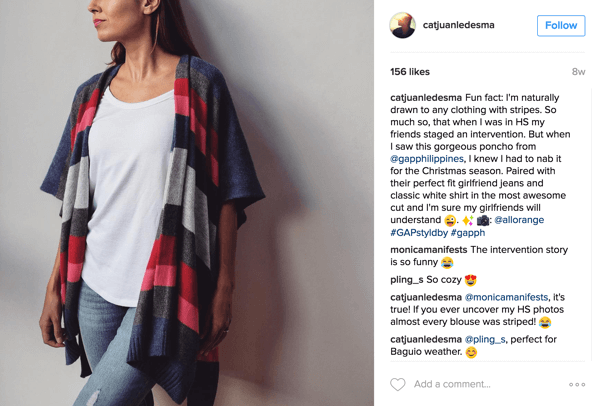Click the @pling_s mention in reply
The image size is (592, 406).
[x=485, y=340]
